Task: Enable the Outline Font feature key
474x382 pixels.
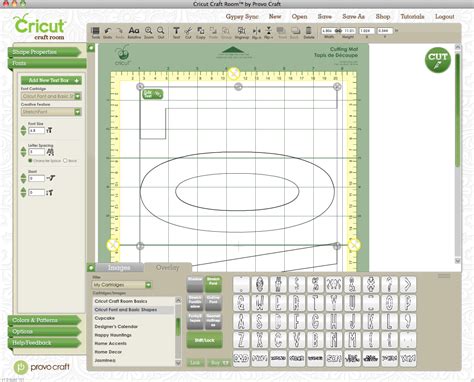Action: click(x=213, y=303)
